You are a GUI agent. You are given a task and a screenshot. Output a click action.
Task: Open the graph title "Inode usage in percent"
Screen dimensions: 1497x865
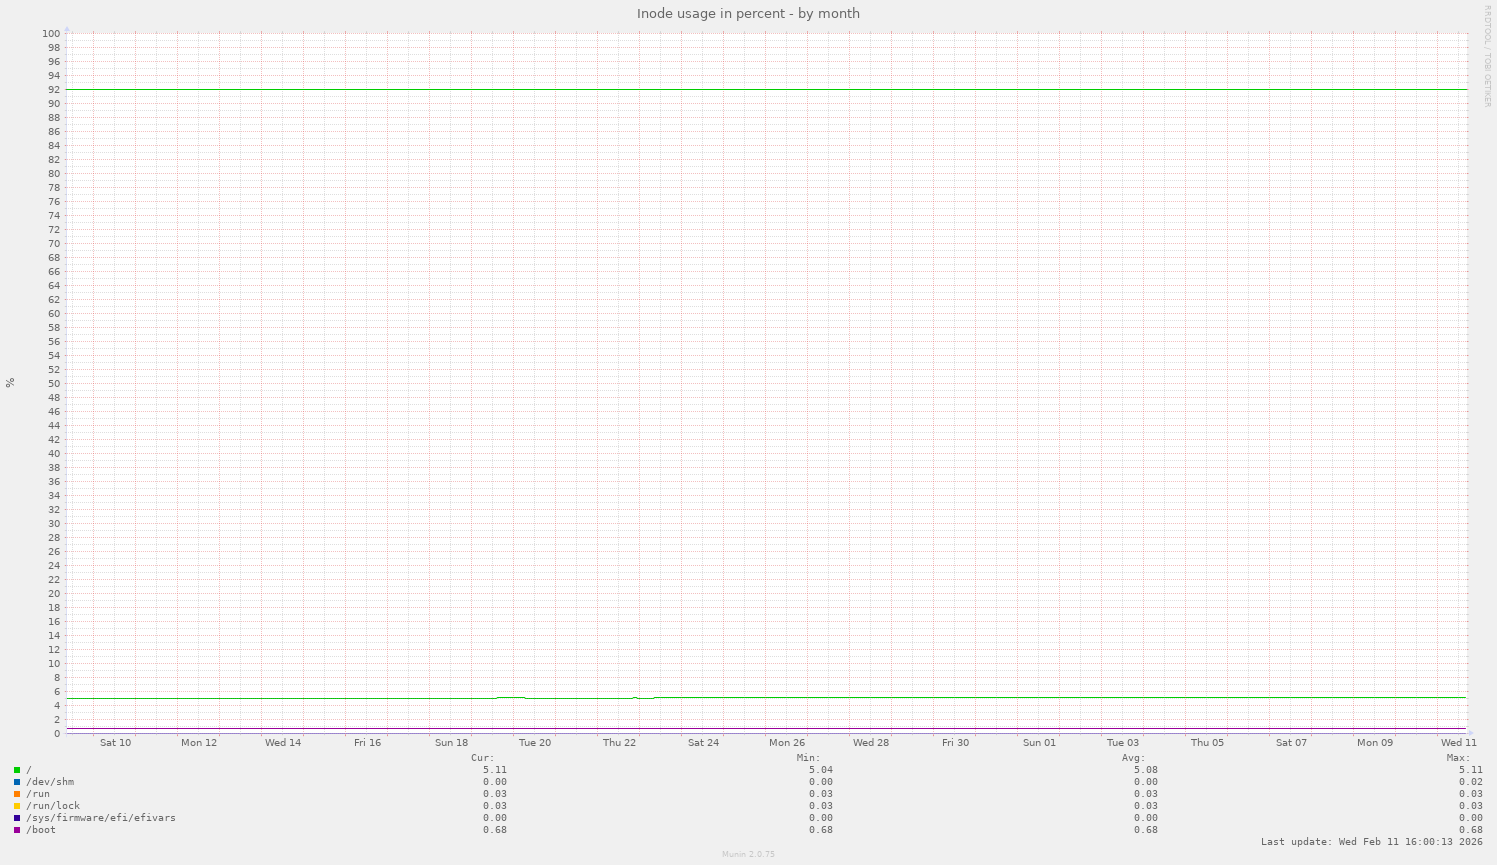[748, 13]
